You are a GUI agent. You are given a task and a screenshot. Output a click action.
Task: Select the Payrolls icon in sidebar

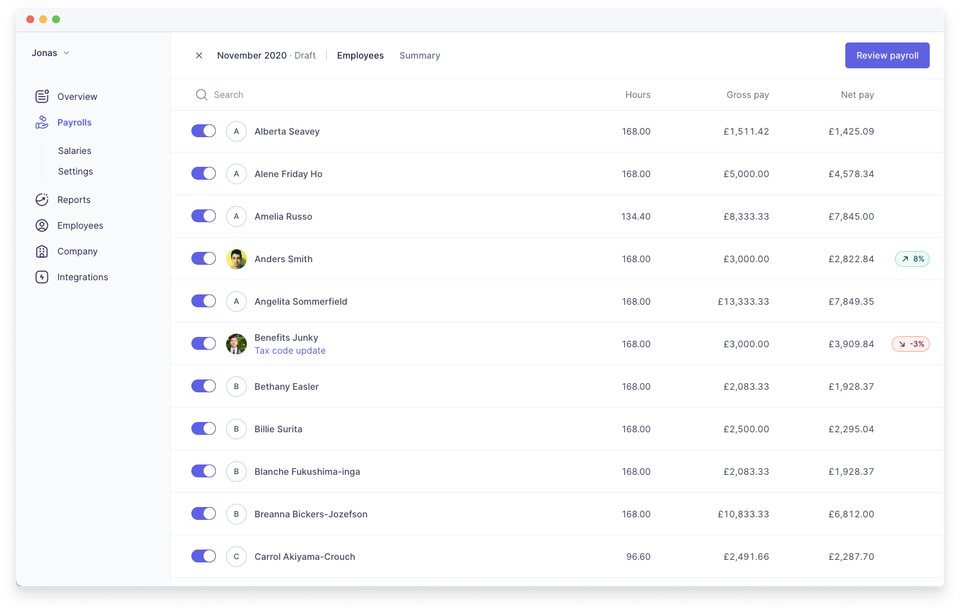coord(41,121)
